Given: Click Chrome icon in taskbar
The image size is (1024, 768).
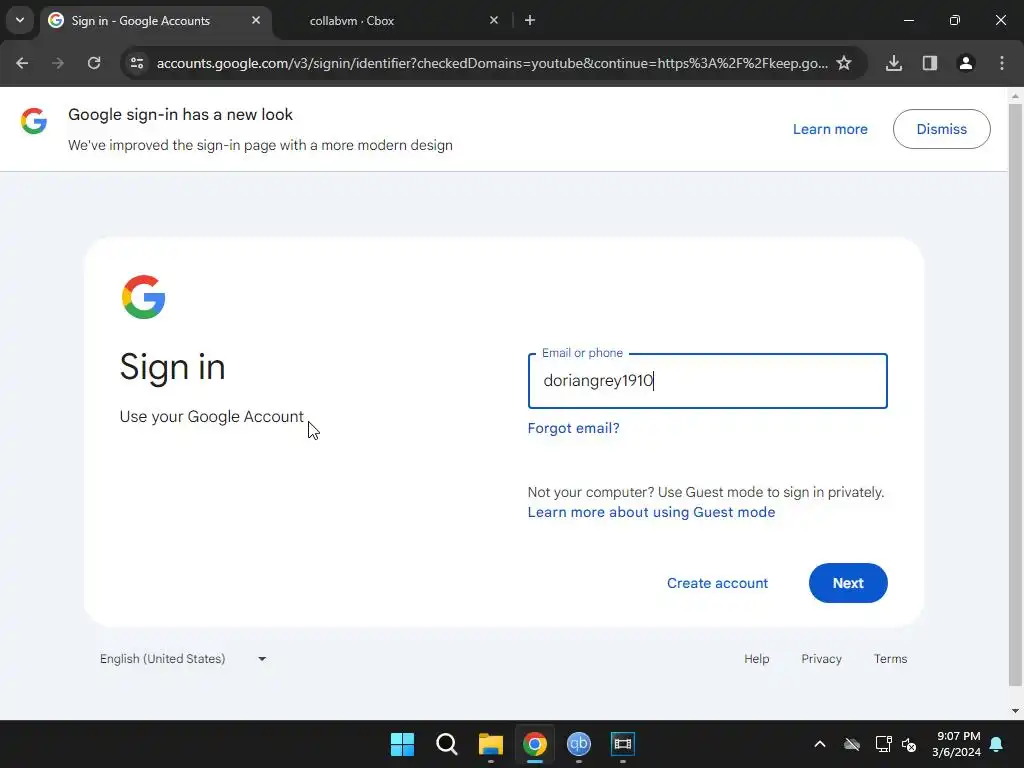Looking at the screenshot, I should 534,744.
